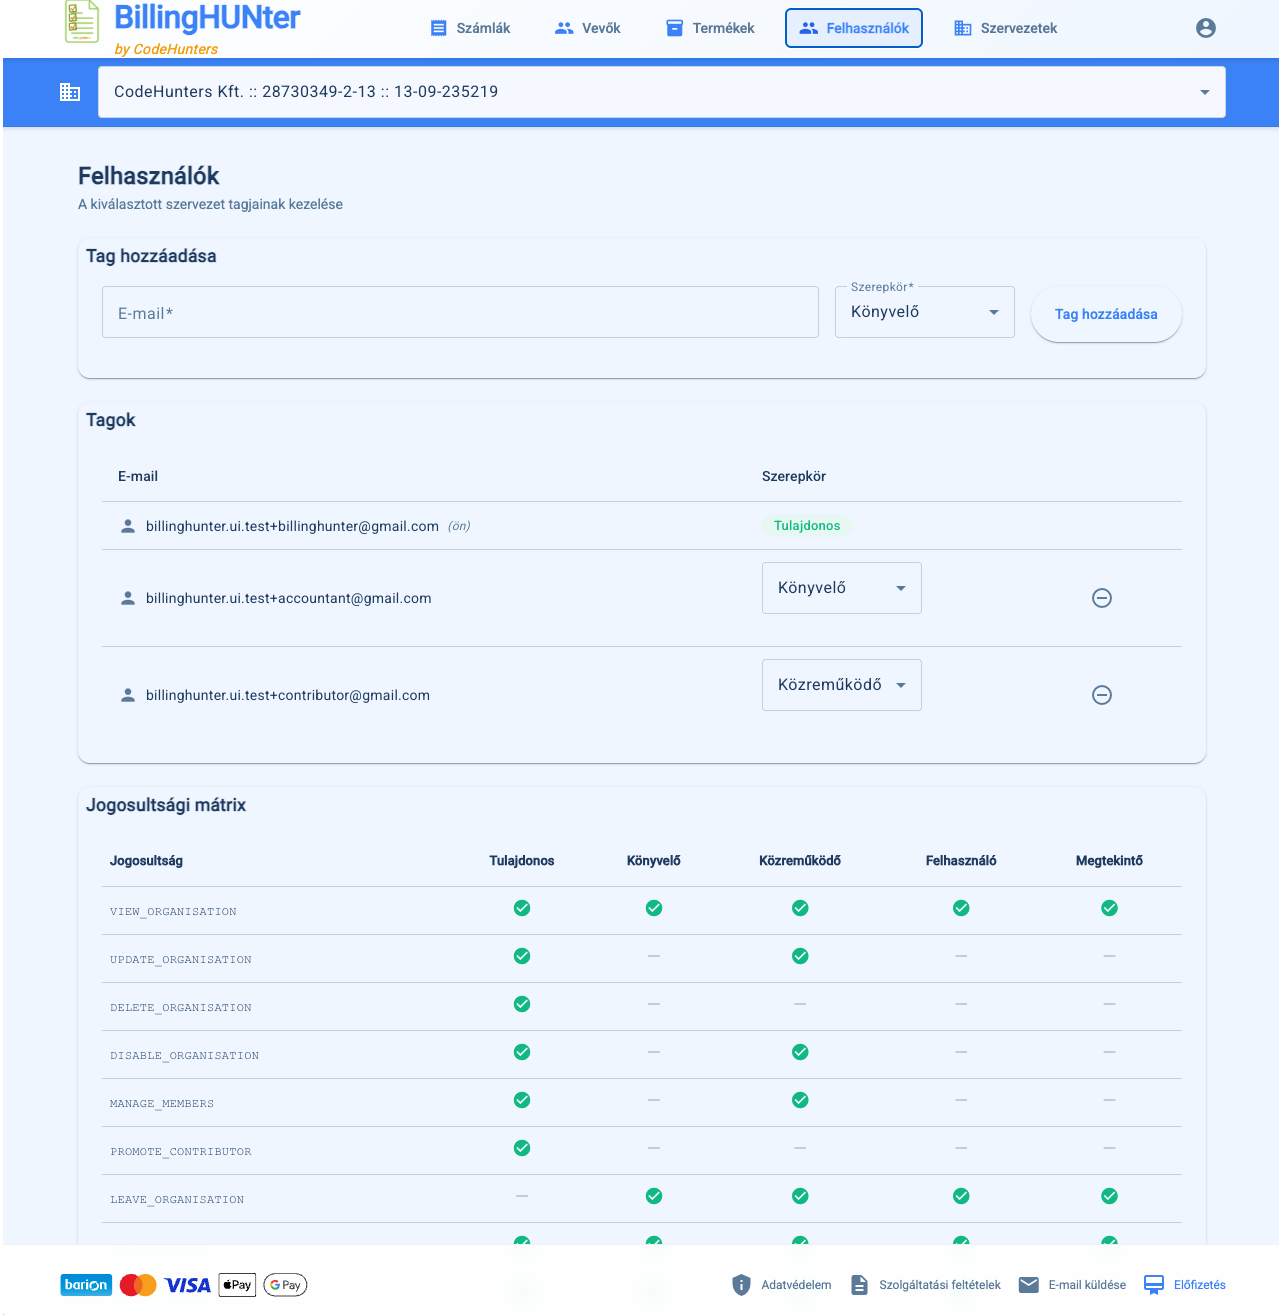Open the CodeHunters Kft. organisation selector
1282x1316 pixels.
pyautogui.click(x=662, y=92)
